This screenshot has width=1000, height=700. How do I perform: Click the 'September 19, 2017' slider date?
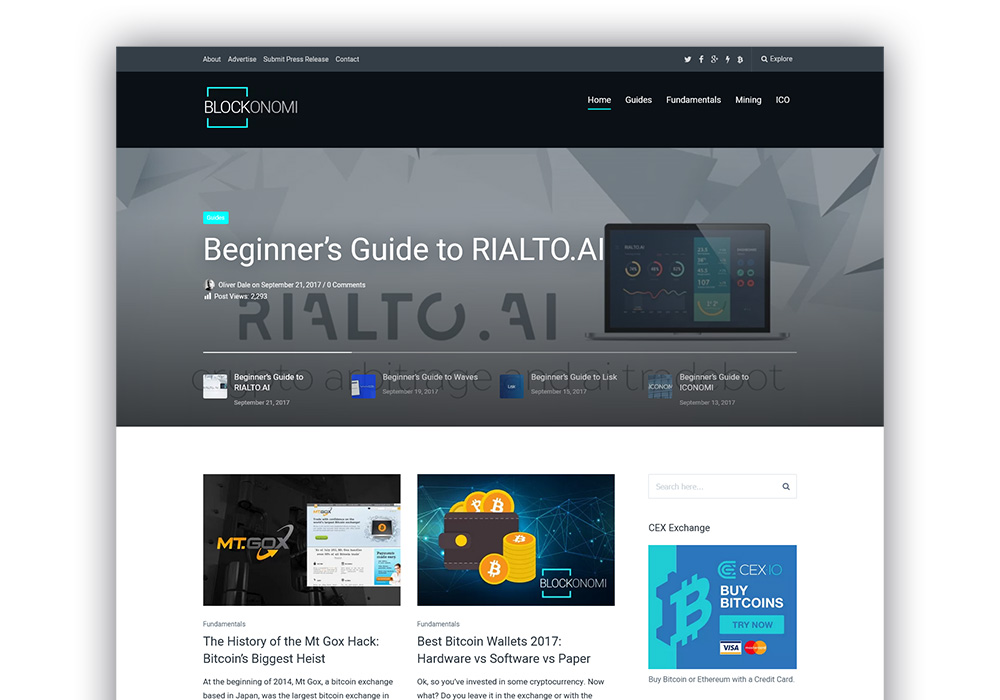click(410, 392)
